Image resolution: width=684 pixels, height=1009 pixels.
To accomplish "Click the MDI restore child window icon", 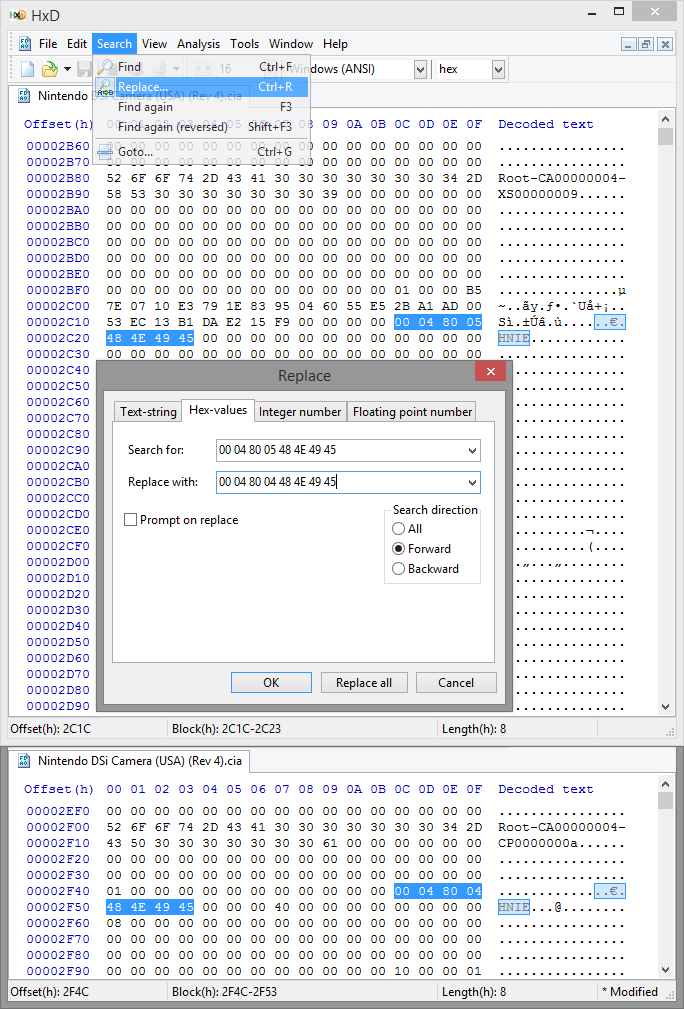I will (x=647, y=44).
